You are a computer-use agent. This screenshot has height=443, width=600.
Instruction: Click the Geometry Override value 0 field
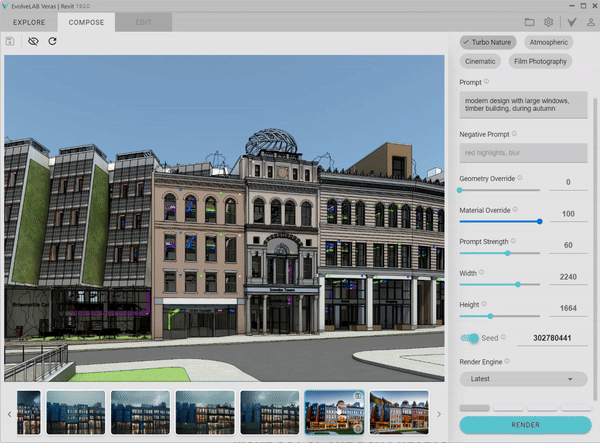(x=568, y=182)
